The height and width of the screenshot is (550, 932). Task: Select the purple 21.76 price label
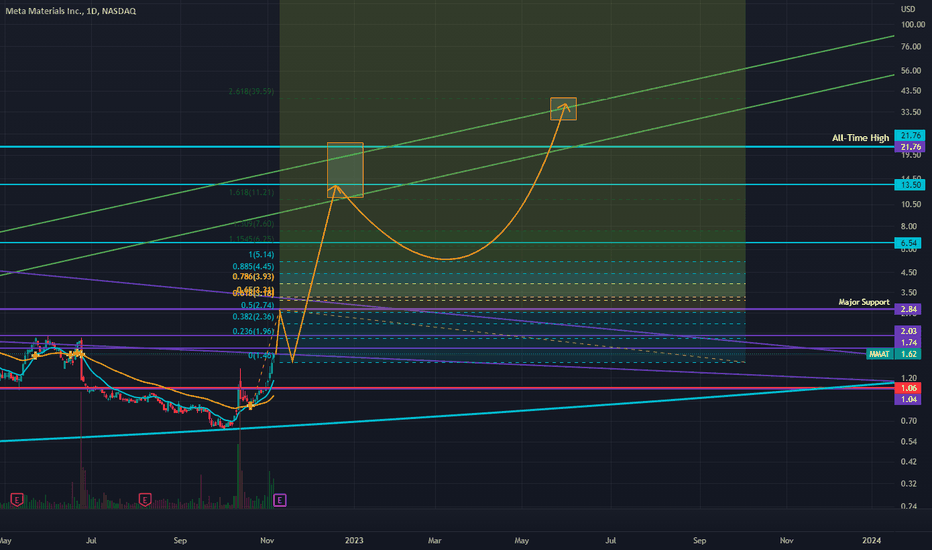tap(910, 147)
